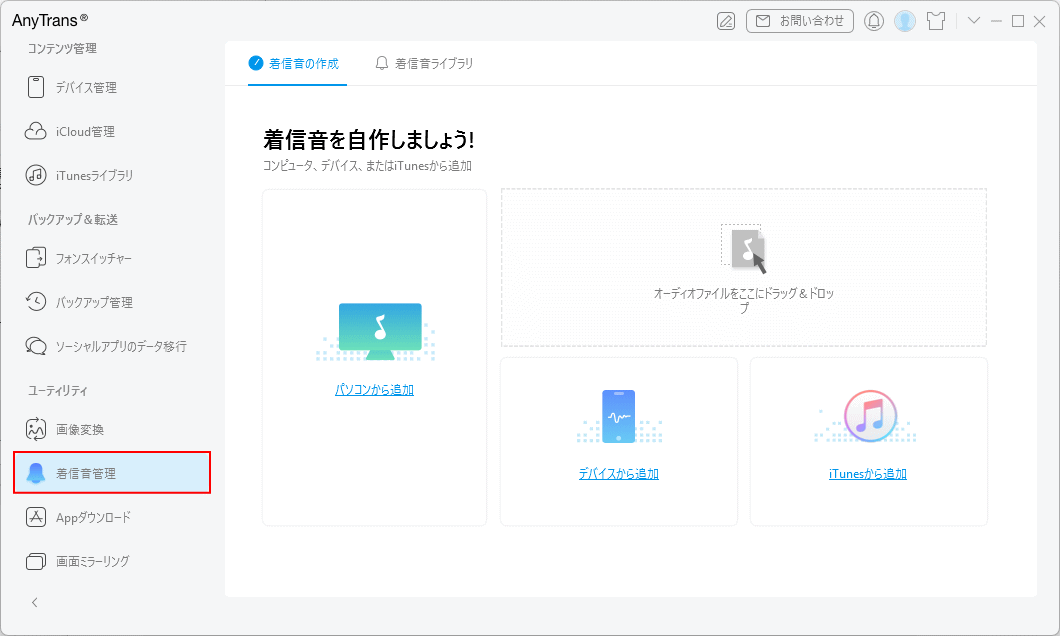1060x636 pixels.
Task: Click the バックアップ＆転送 section heading
Action: tap(73, 220)
